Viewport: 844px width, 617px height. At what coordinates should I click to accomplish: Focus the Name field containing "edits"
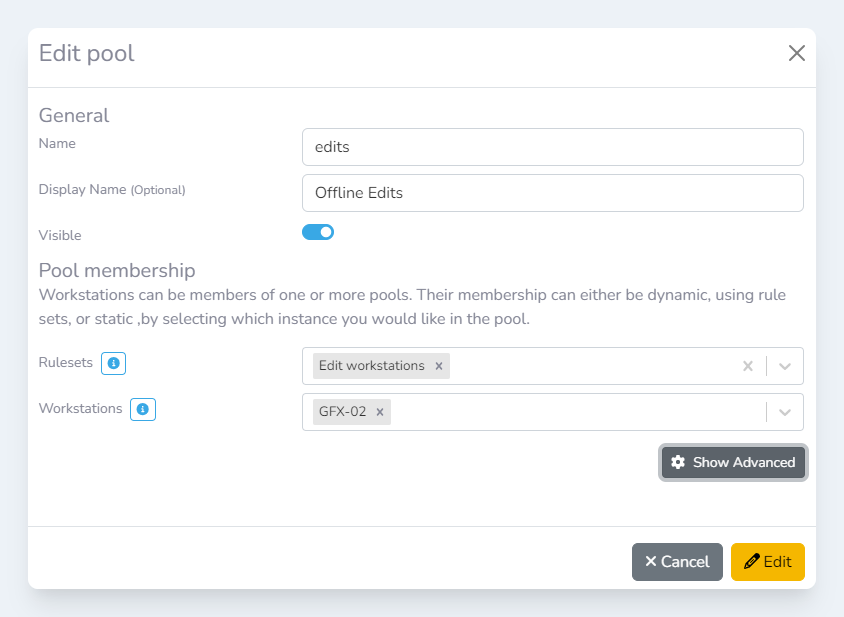552,147
